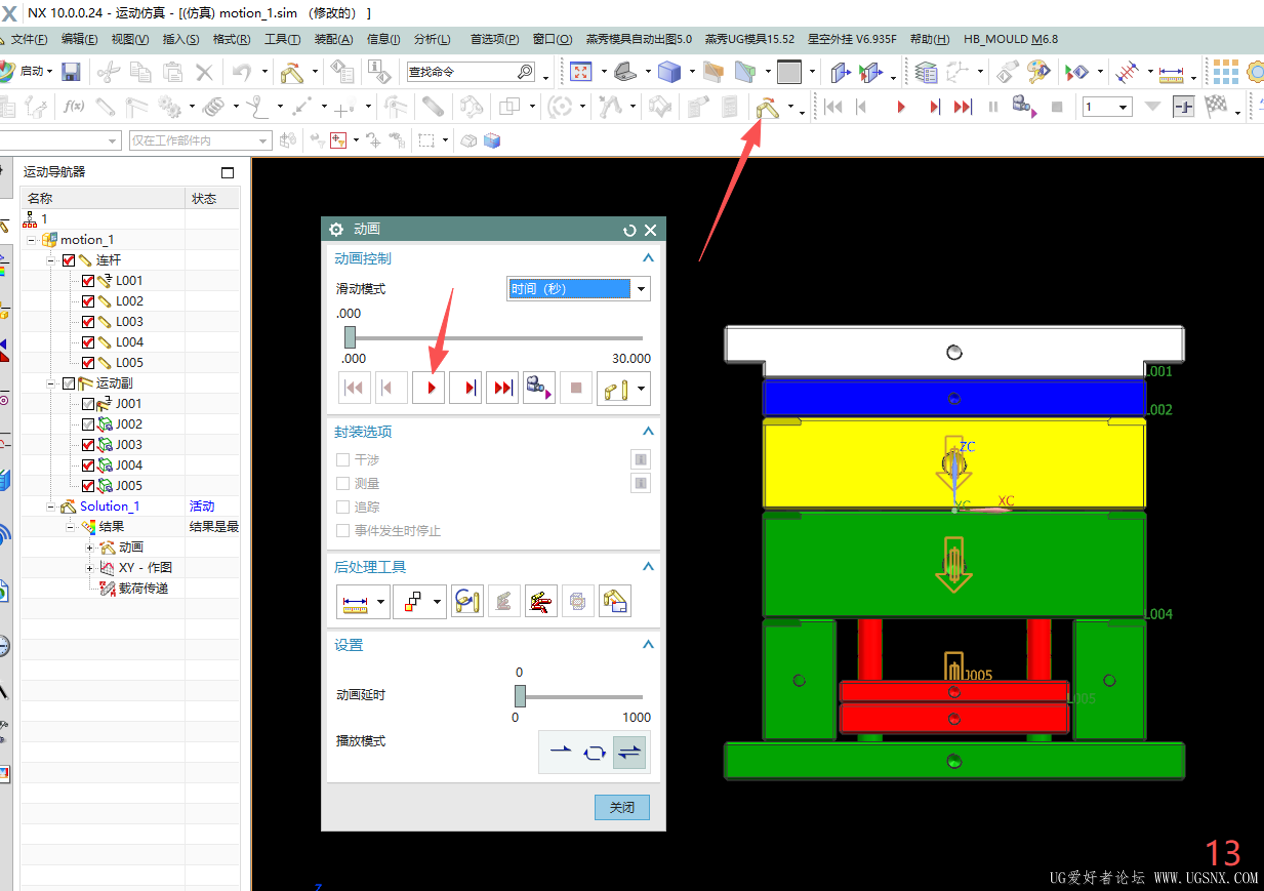Click the step forward button in dialog
The height and width of the screenshot is (891, 1264).
point(466,387)
